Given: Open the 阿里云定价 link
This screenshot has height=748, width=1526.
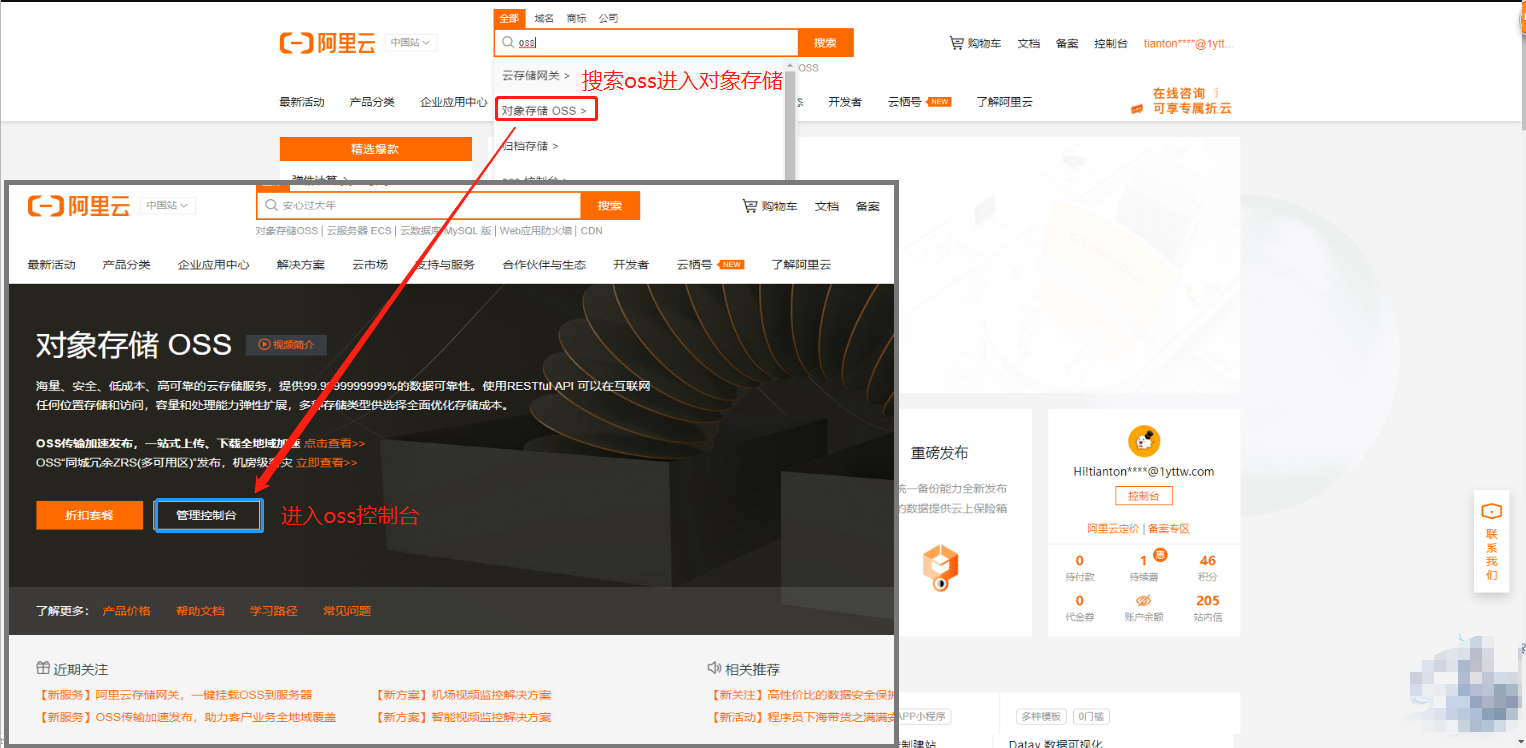Looking at the screenshot, I should click(1113, 528).
